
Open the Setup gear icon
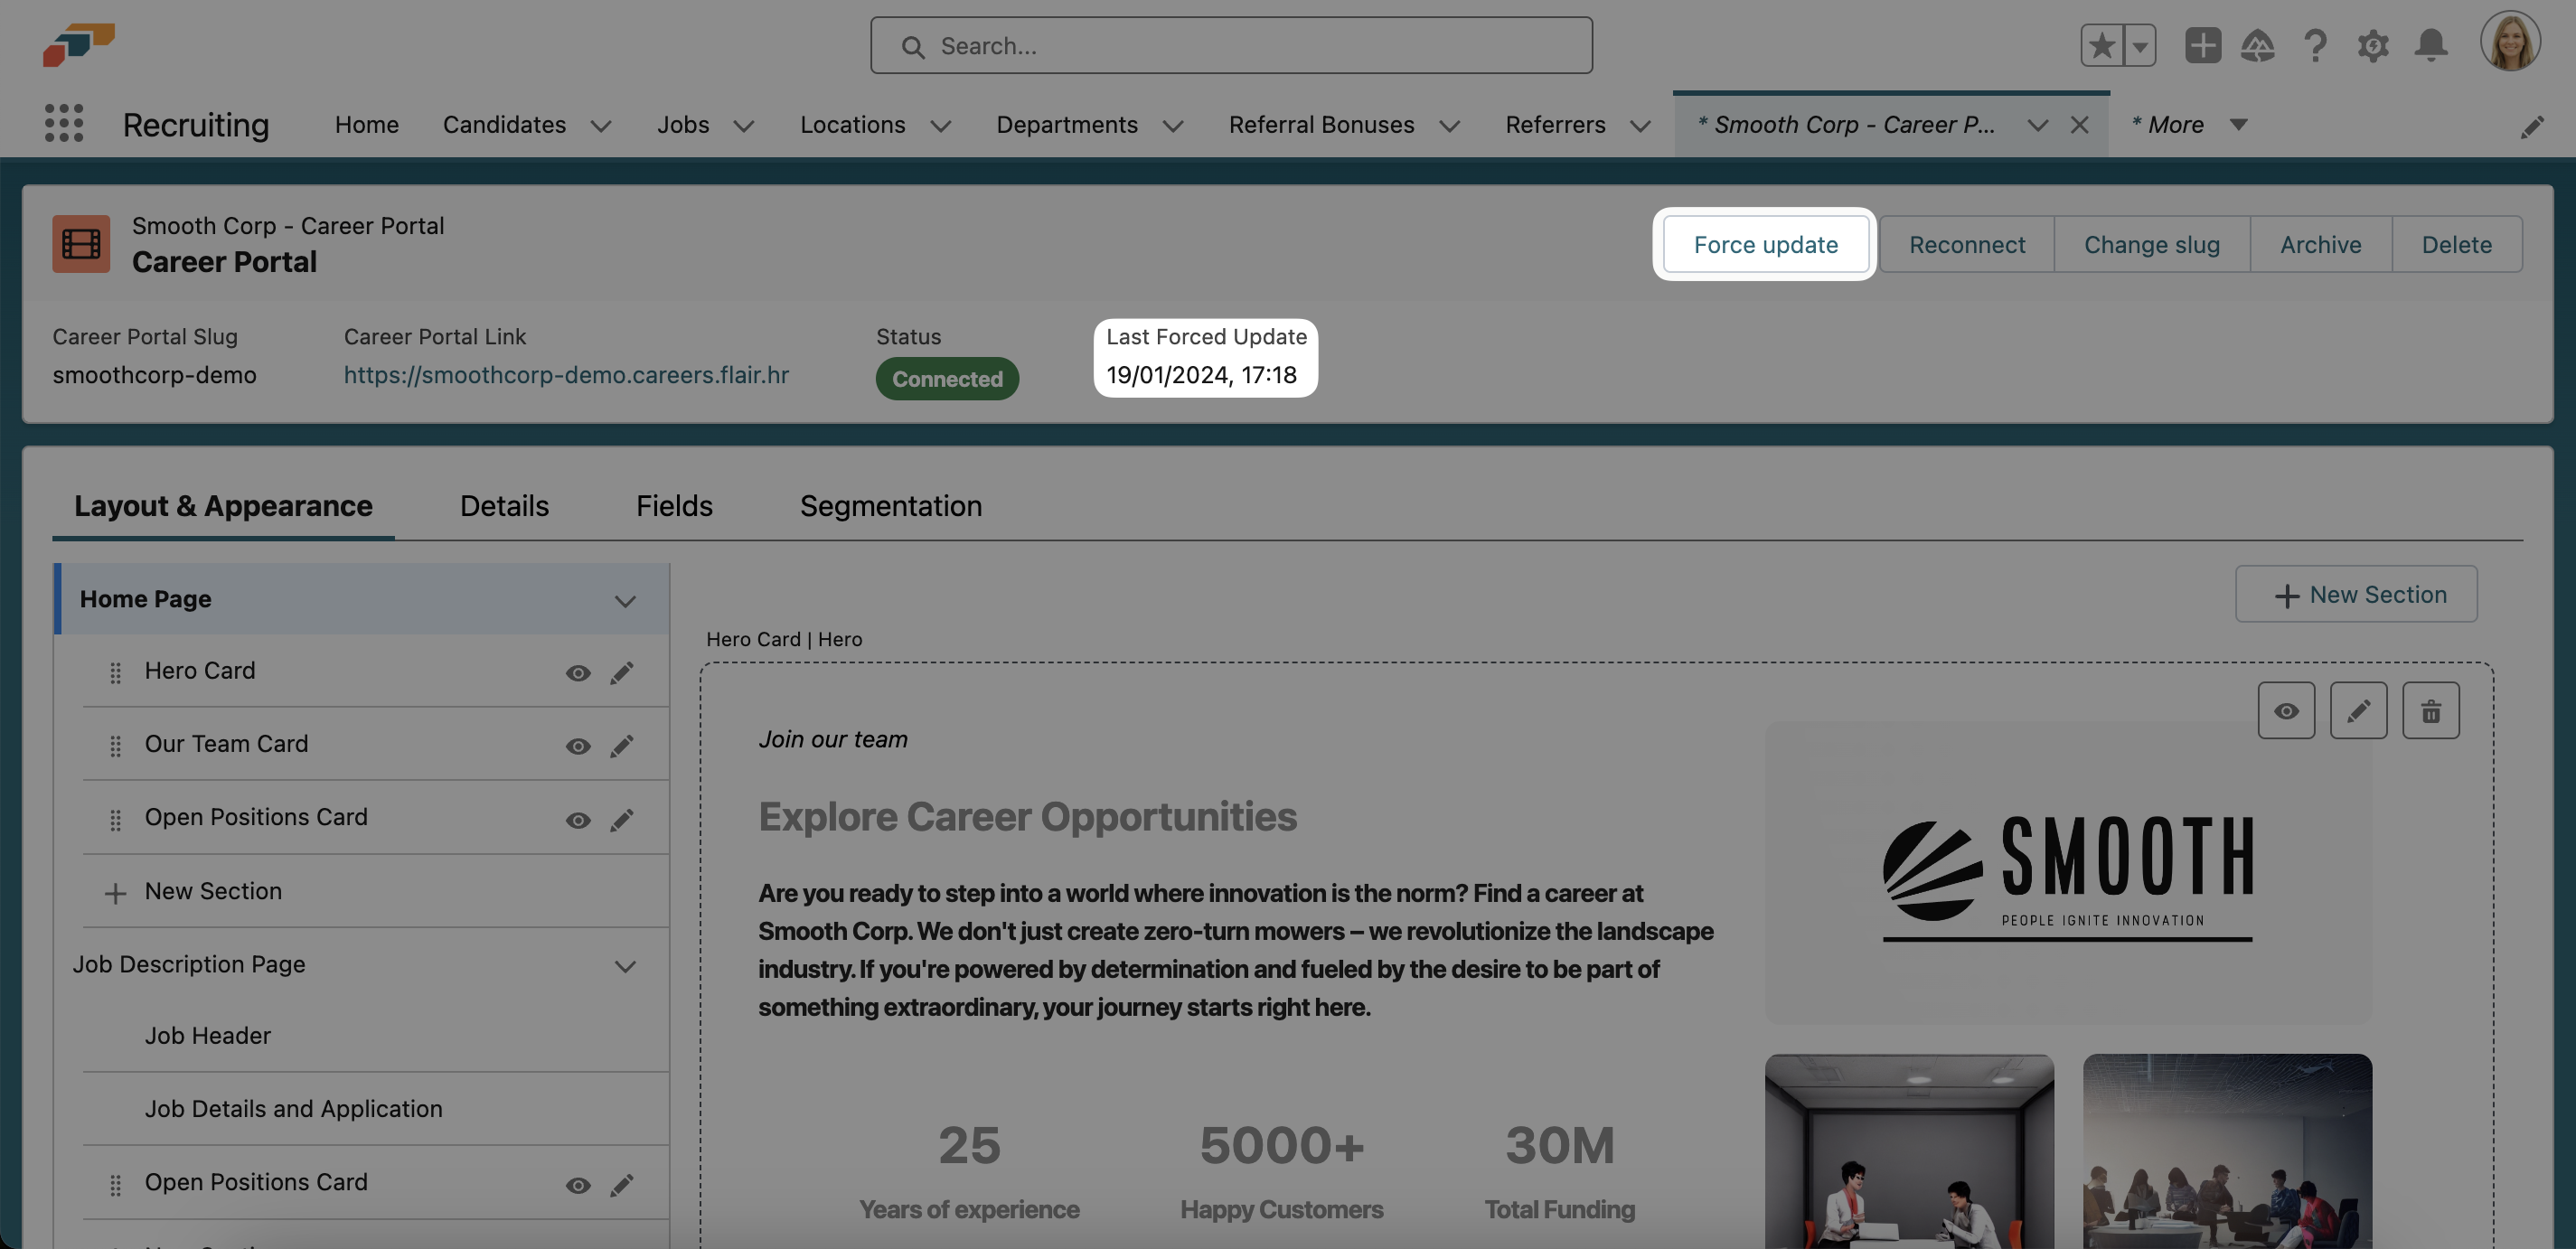pos(2372,45)
